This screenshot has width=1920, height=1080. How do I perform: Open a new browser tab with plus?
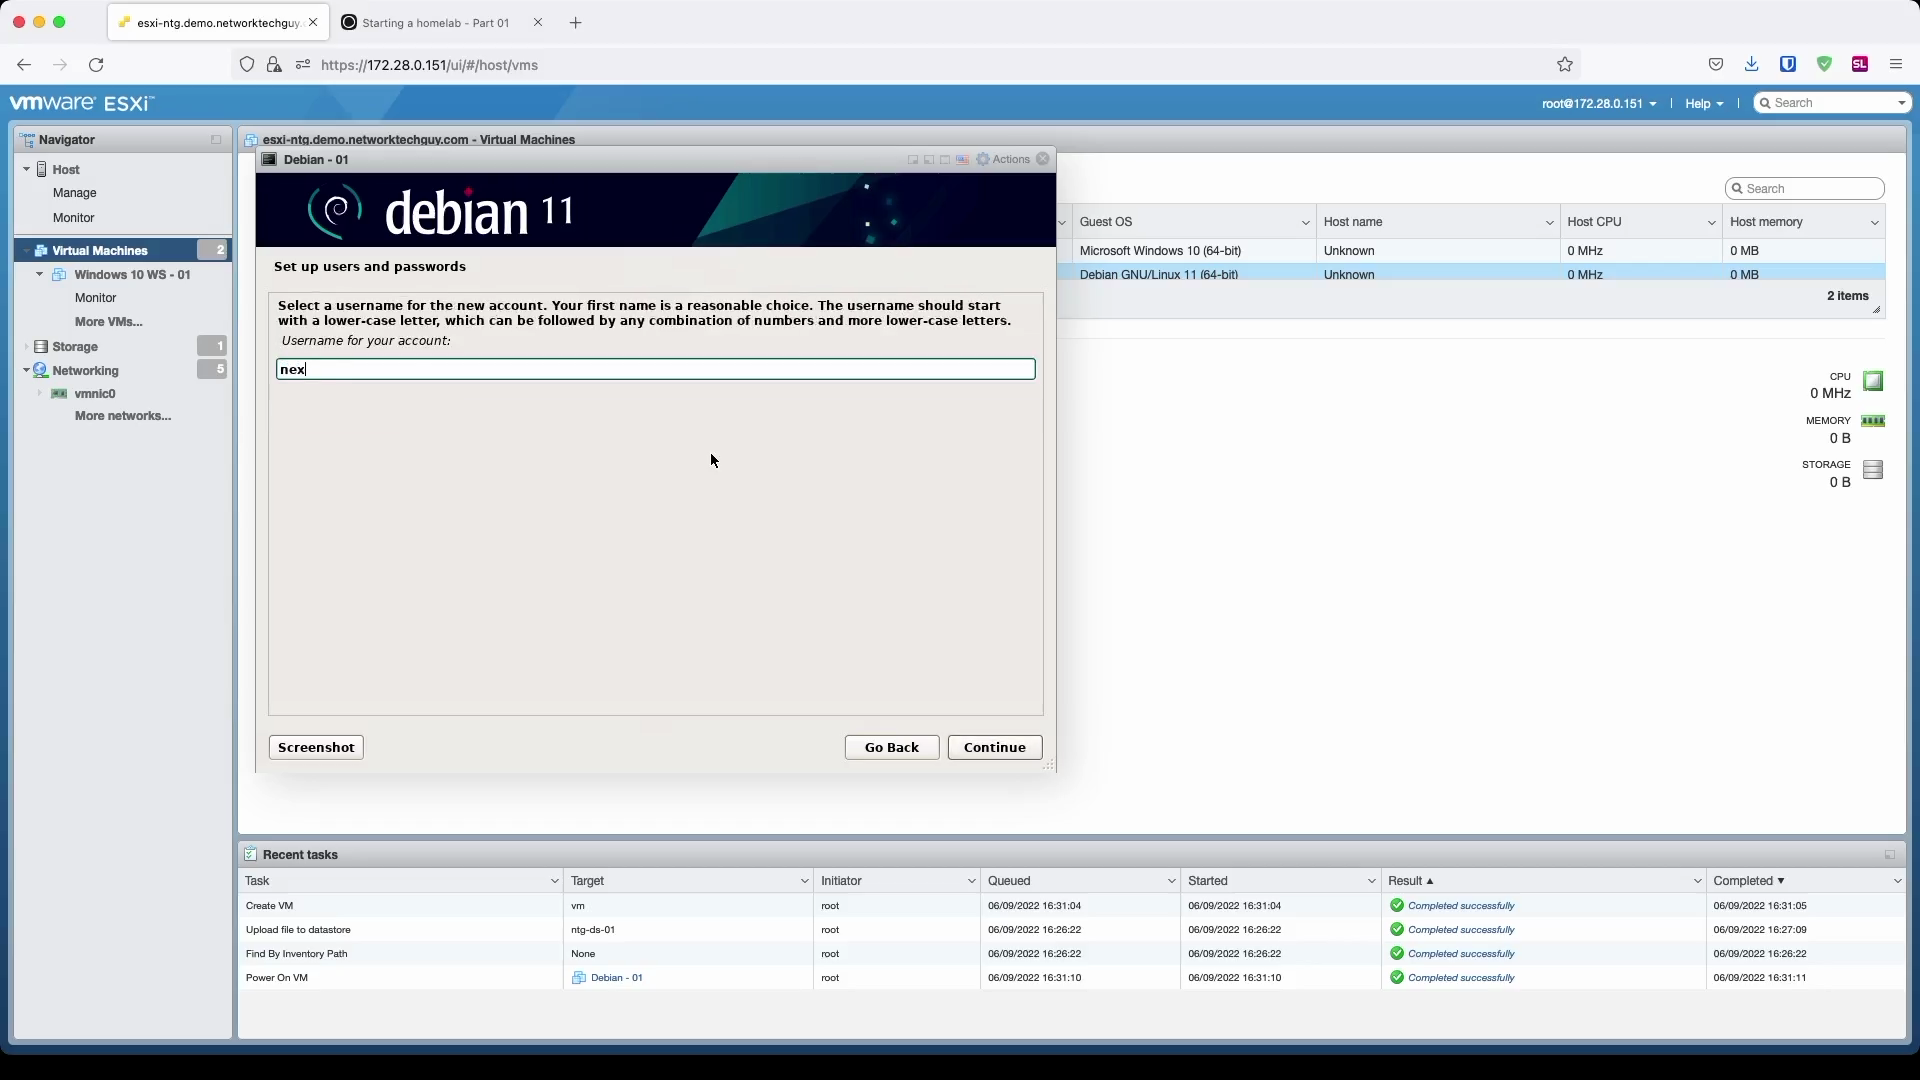click(x=575, y=23)
